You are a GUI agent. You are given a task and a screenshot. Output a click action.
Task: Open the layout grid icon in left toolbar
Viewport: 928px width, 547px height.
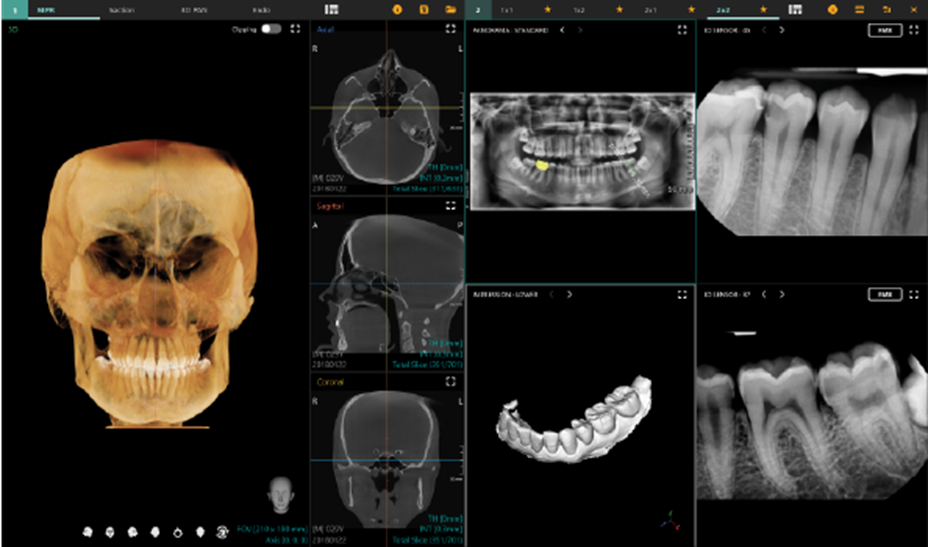332,9
